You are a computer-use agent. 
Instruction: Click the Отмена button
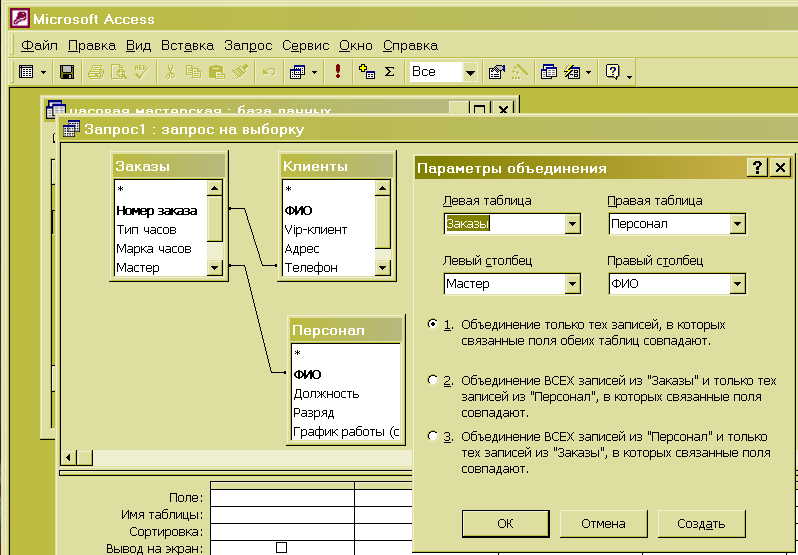[x=603, y=523]
